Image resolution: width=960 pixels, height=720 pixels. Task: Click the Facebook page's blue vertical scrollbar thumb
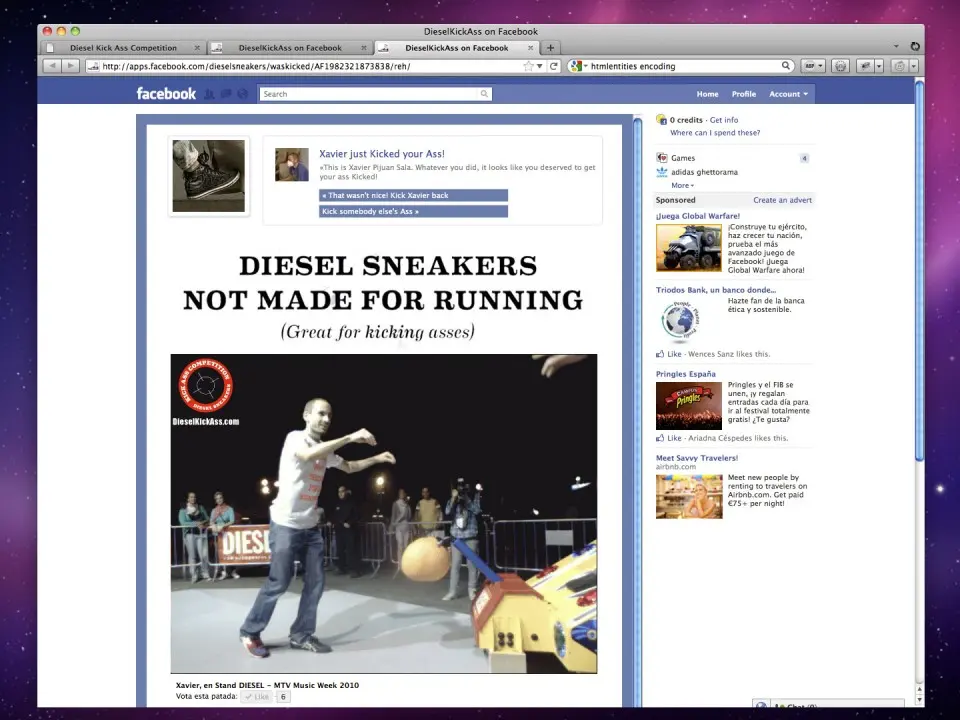coord(919,269)
